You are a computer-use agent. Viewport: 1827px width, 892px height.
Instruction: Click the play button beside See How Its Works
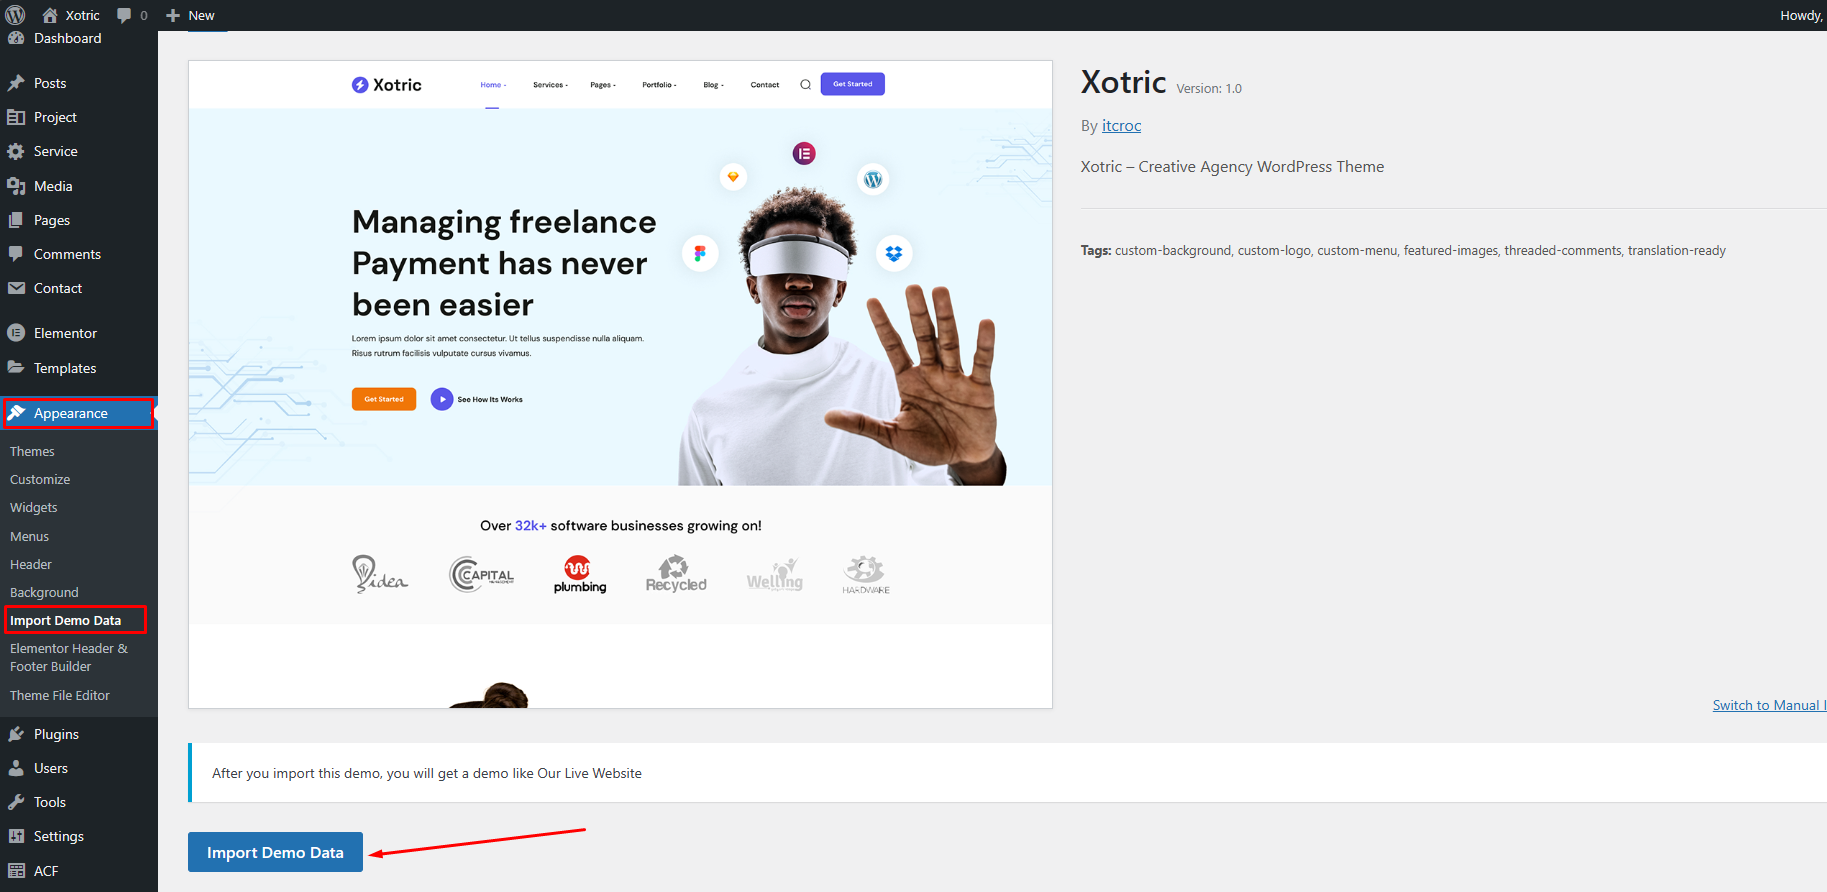coord(442,399)
